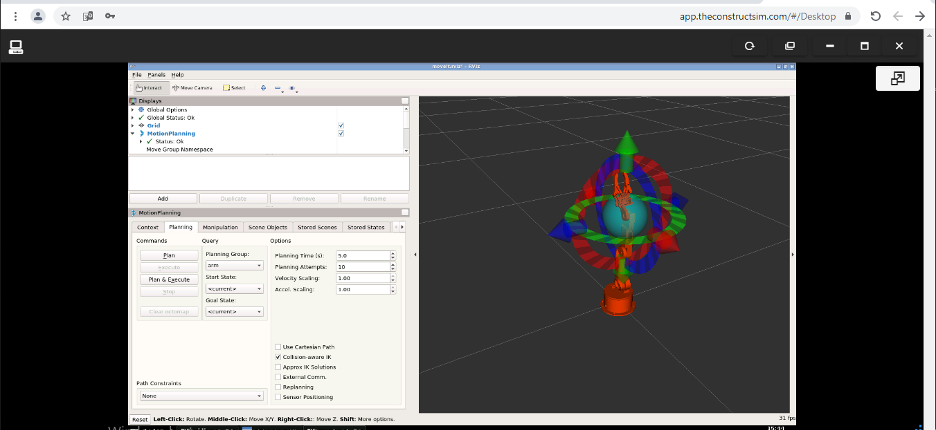Click the MotionPlanning display icon in tree

[x=141, y=133]
